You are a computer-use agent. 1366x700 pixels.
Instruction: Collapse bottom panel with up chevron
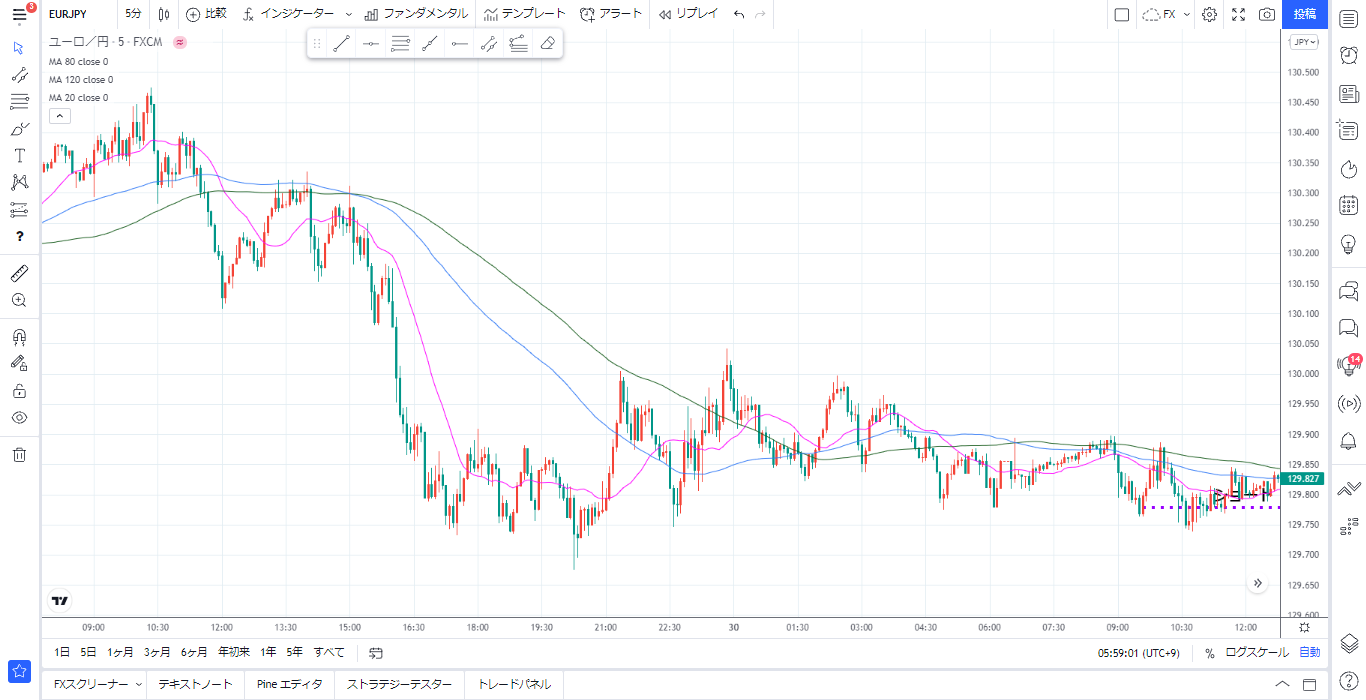click(1282, 685)
